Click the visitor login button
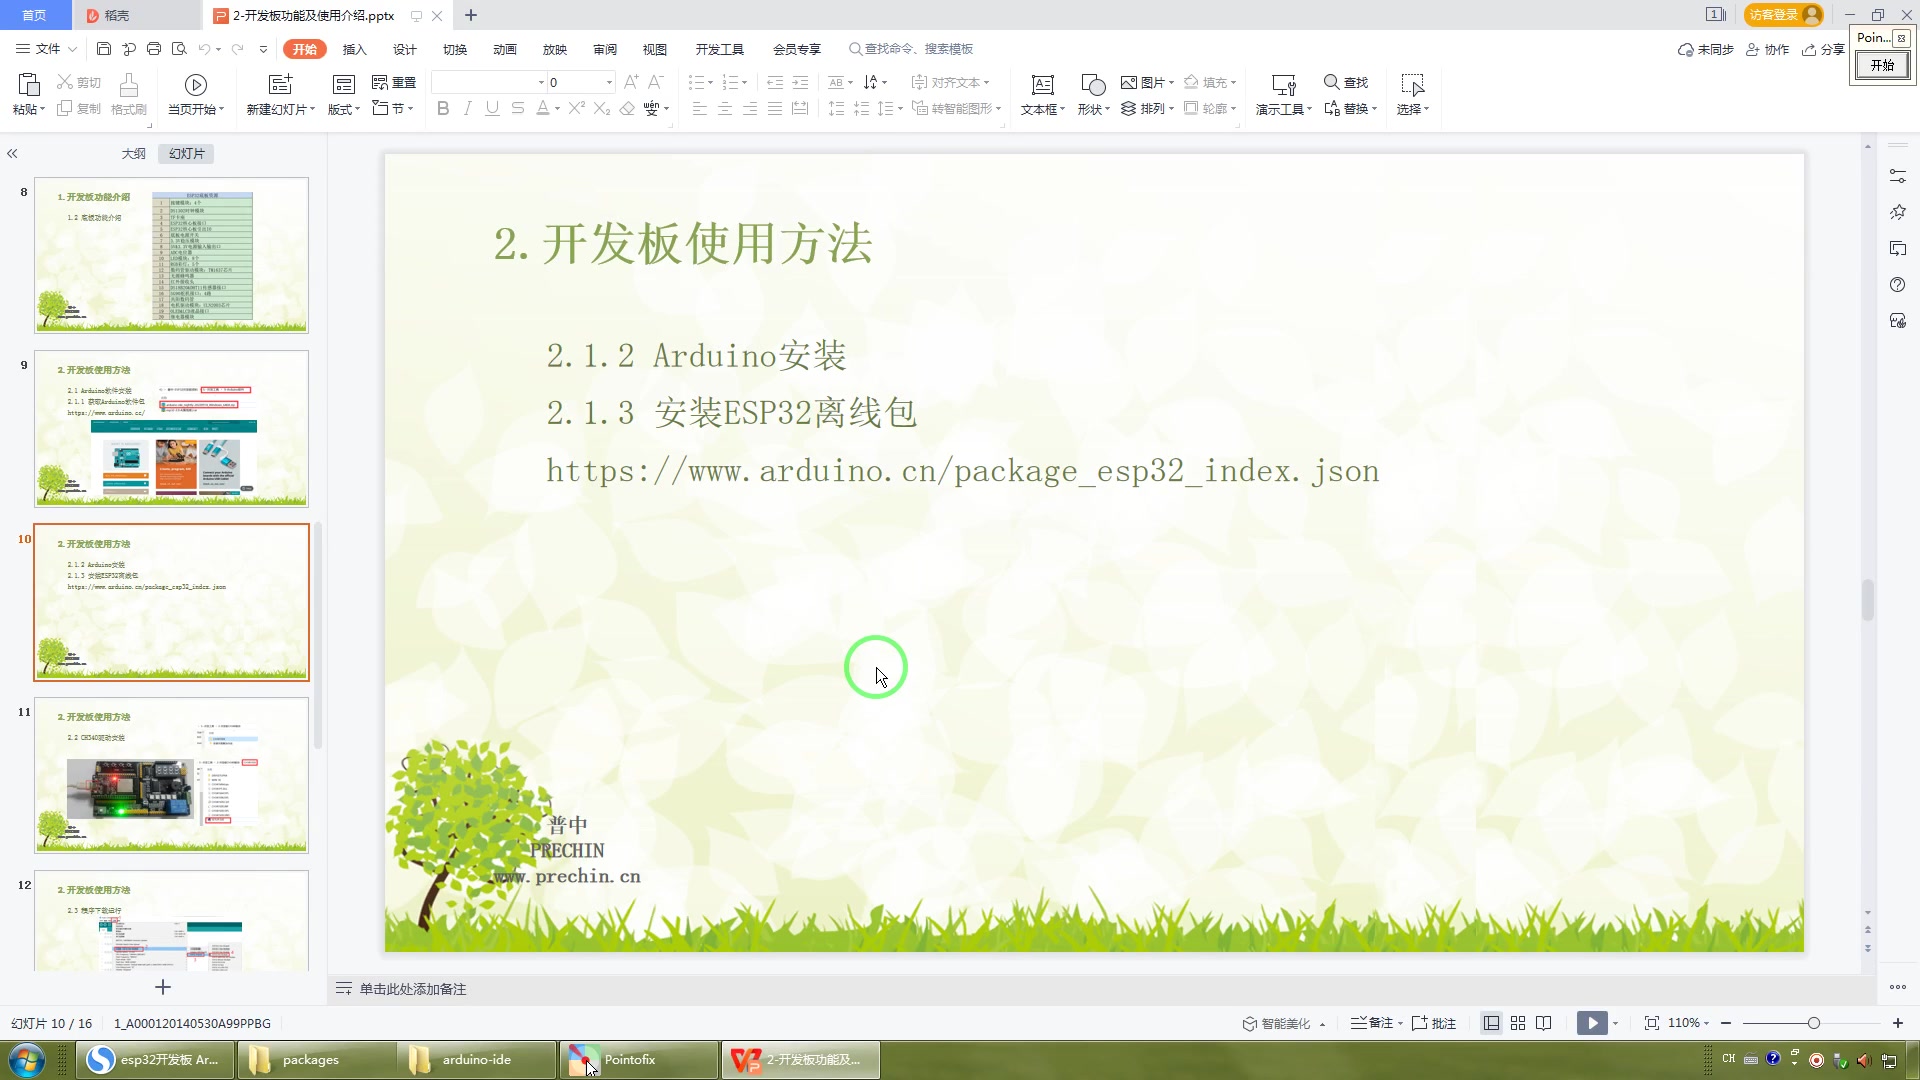This screenshot has width=1920, height=1080. [x=1784, y=14]
